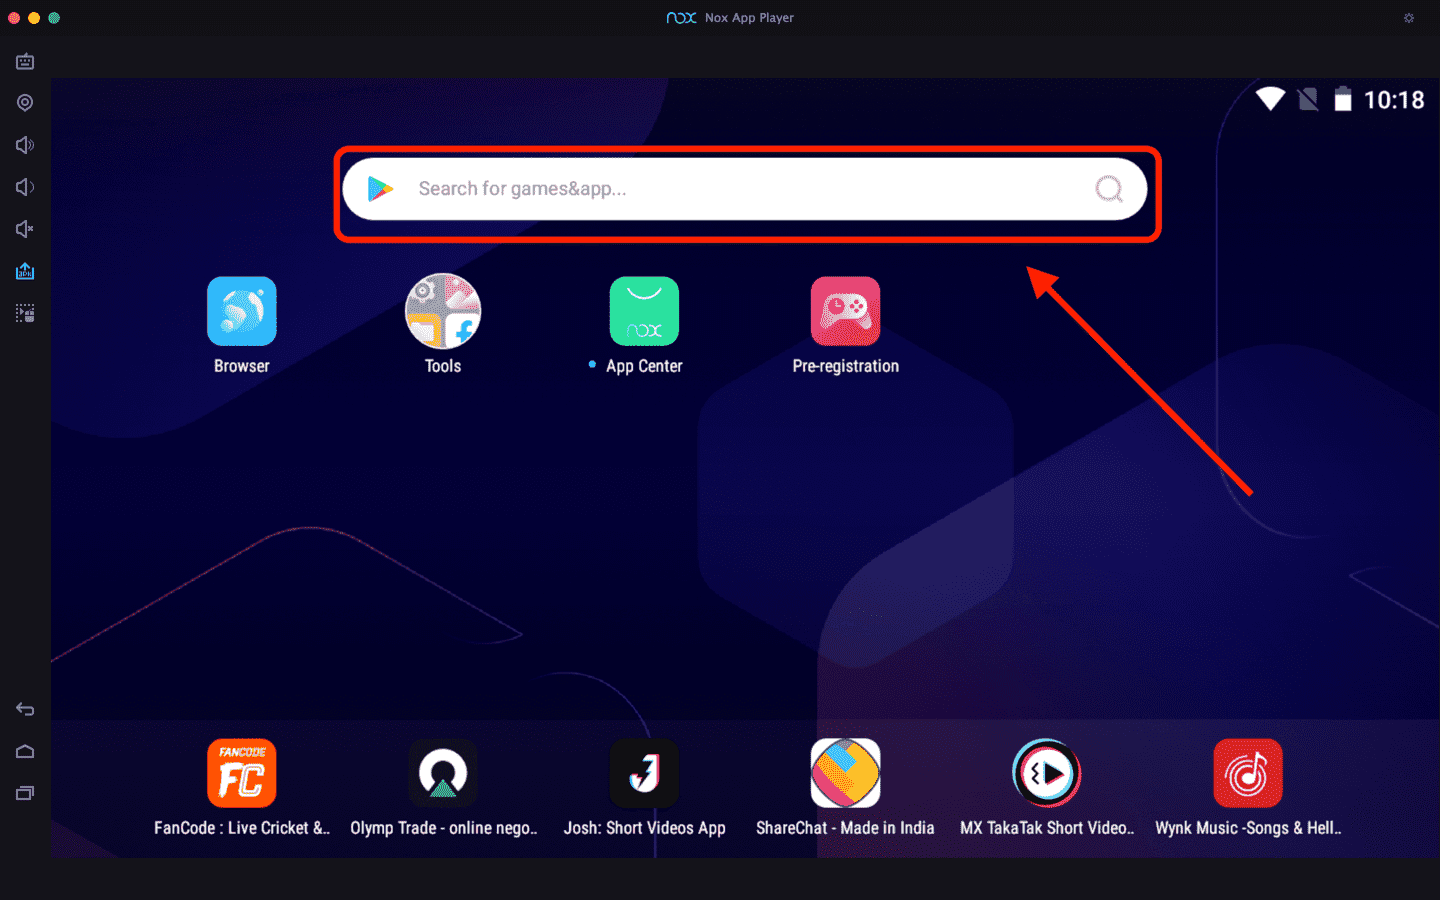Image resolution: width=1440 pixels, height=900 pixels.
Task: Launch MX TakaTak Short Video app
Action: pos(1046,773)
